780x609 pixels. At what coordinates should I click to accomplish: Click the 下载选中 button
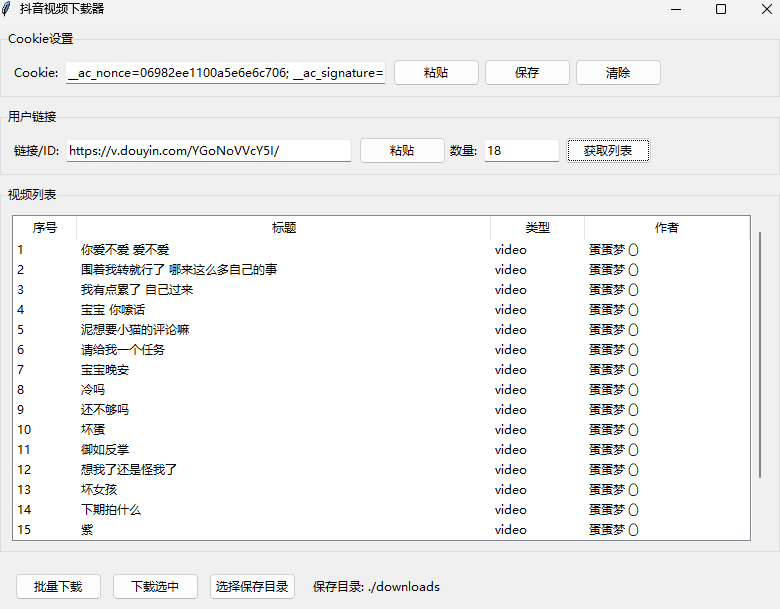155,587
